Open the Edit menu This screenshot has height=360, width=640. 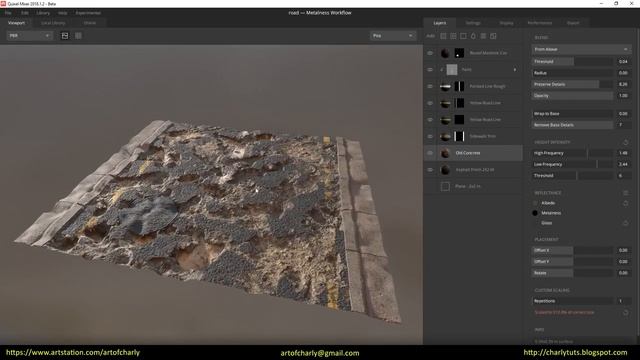pos(25,13)
